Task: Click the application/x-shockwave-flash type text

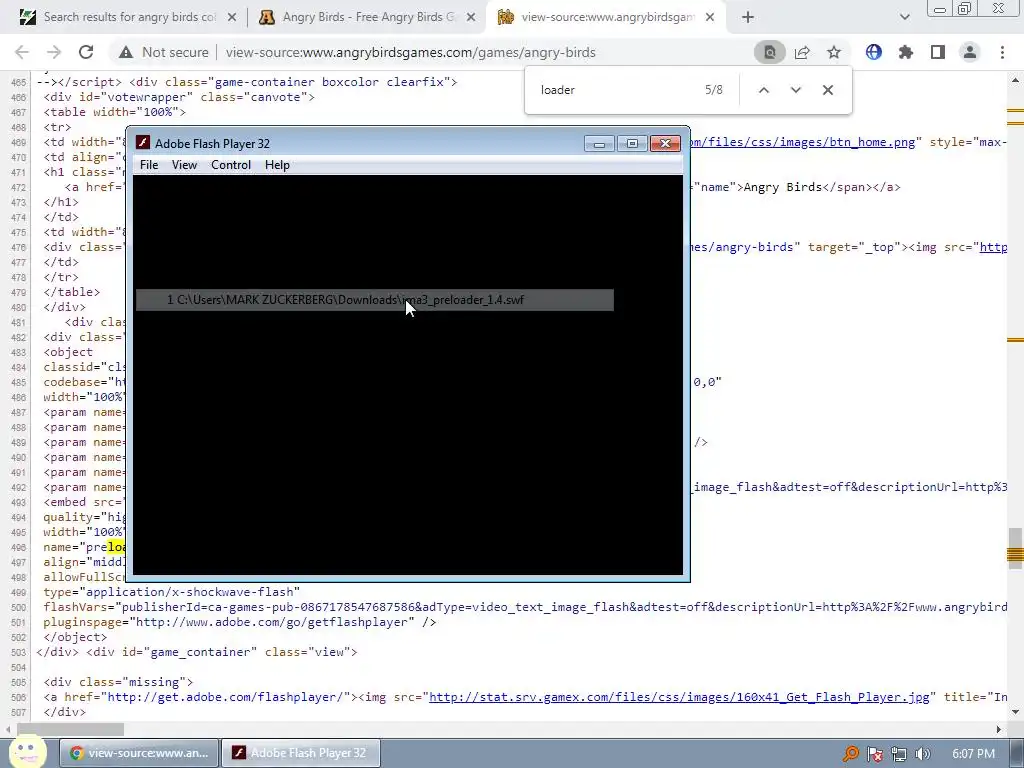Action: click(x=172, y=592)
